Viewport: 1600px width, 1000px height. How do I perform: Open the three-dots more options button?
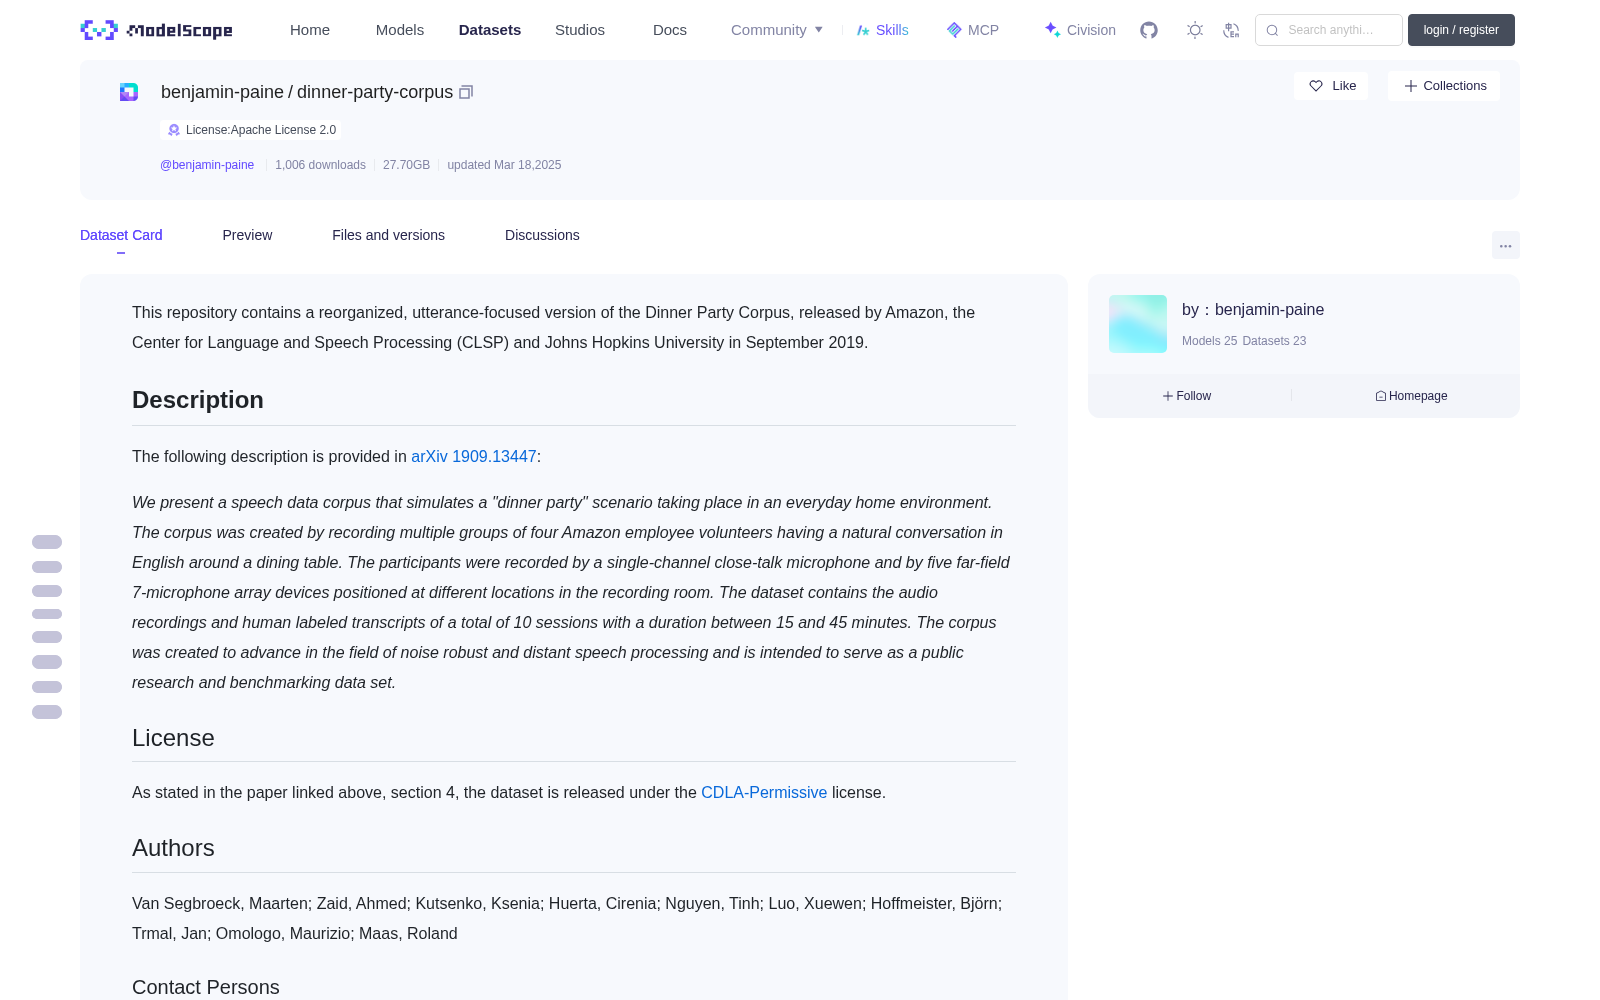click(x=1505, y=245)
